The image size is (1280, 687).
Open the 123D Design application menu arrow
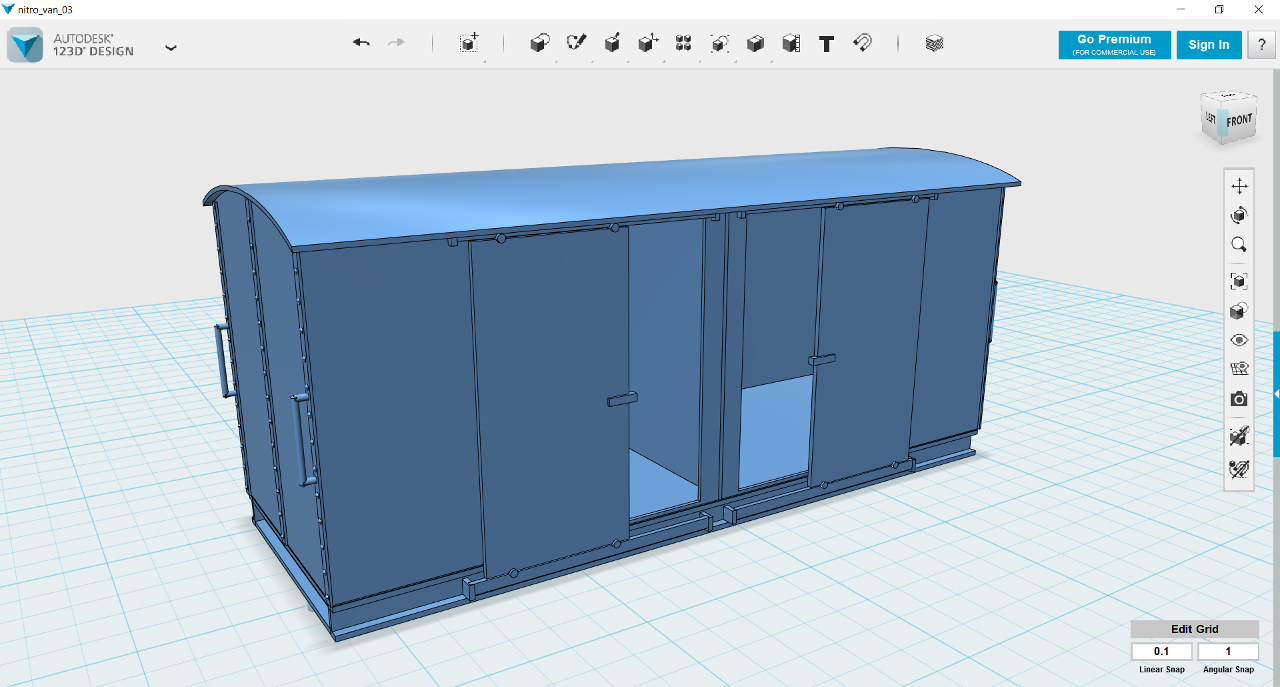coord(171,47)
